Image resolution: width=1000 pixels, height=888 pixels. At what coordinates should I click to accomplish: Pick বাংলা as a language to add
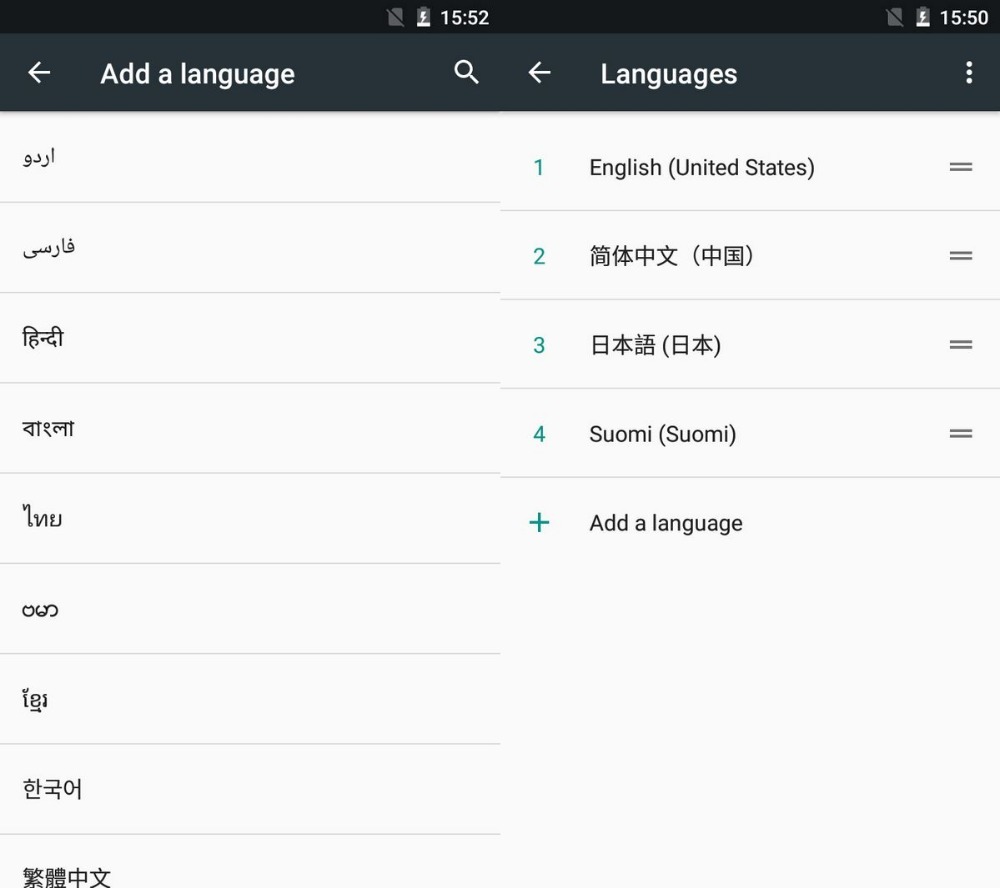pos(48,428)
